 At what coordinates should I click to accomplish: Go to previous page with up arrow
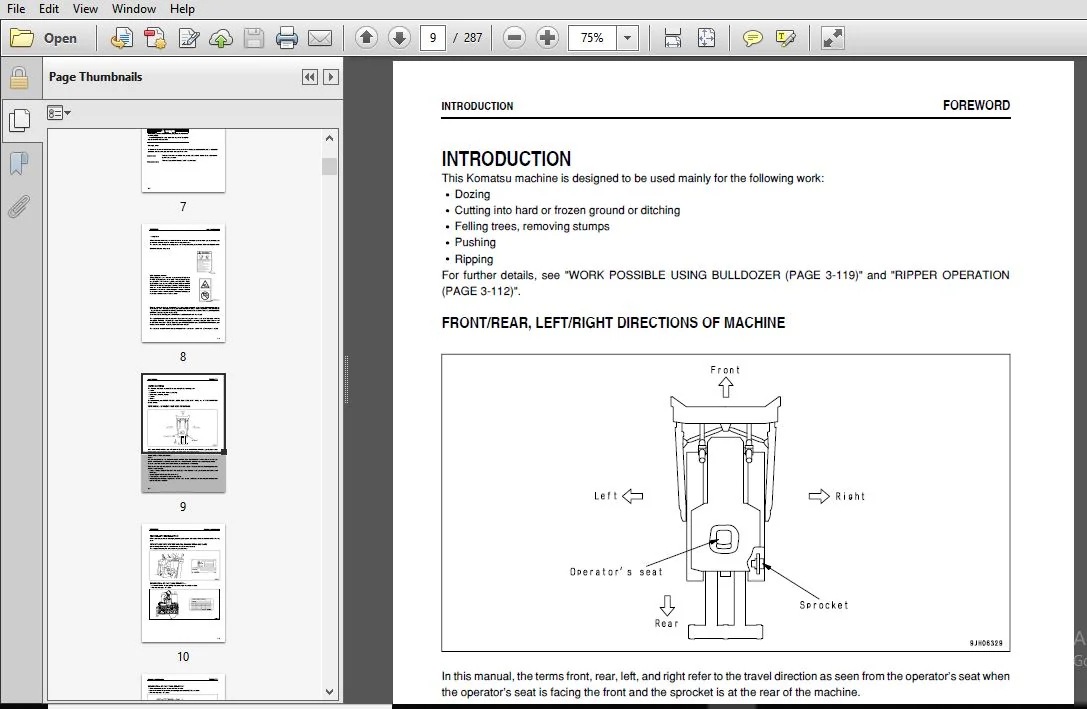pos(366,37)
